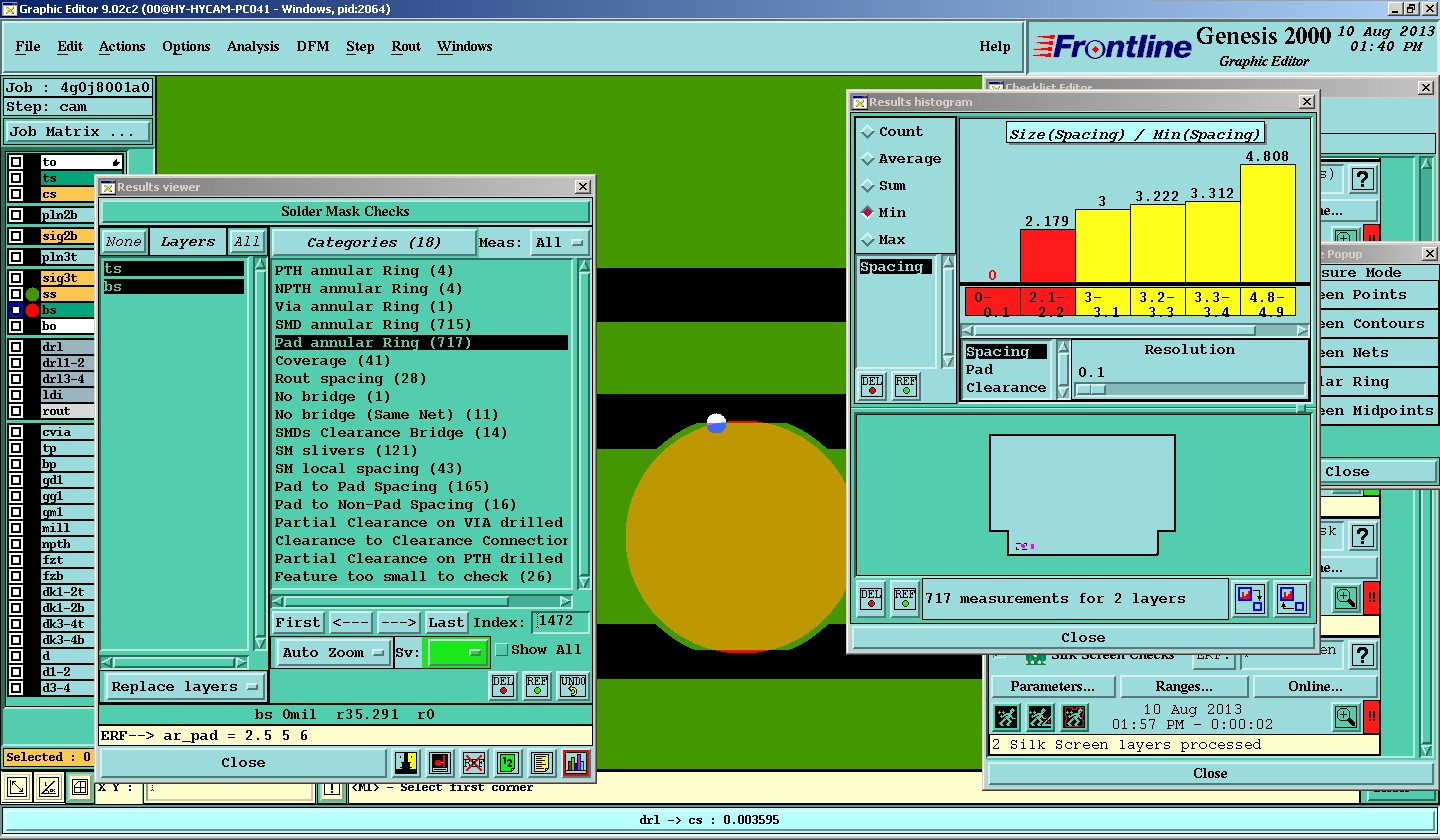This screenshot has width=1440, height=840.
Task: Enable the Show All checkbox
Action: (502, 650)
